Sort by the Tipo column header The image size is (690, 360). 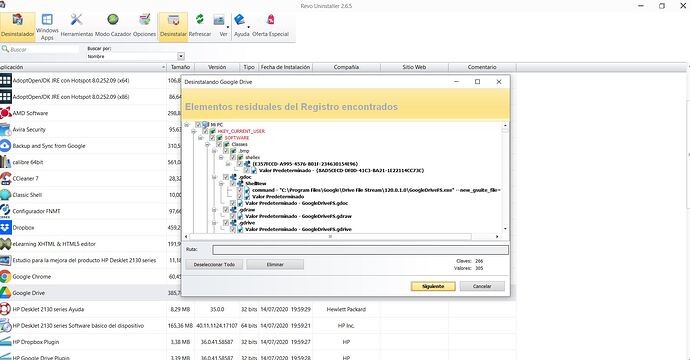click(249, 67)
